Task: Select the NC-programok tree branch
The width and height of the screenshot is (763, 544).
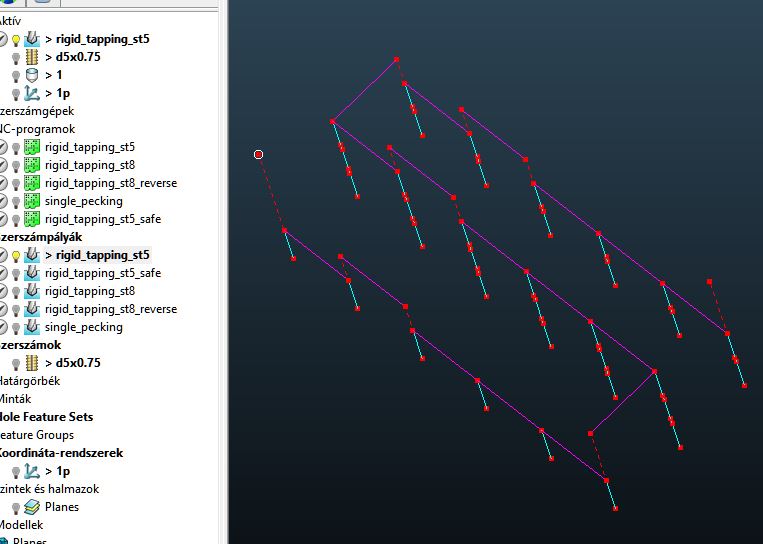Action: (37, 129)
